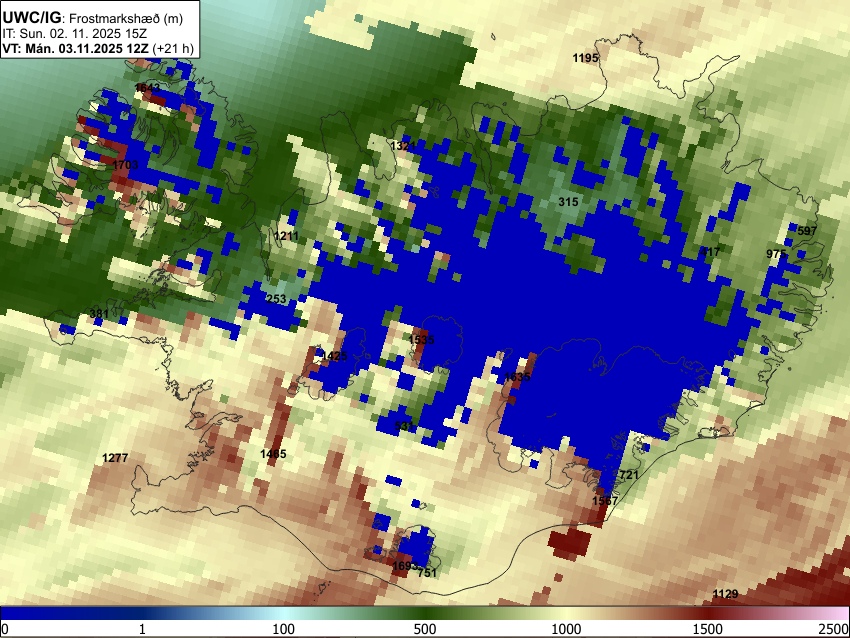The image size is (850, 638).
Task: Click the 315 value in the north-central area
Action: (568, 202)
